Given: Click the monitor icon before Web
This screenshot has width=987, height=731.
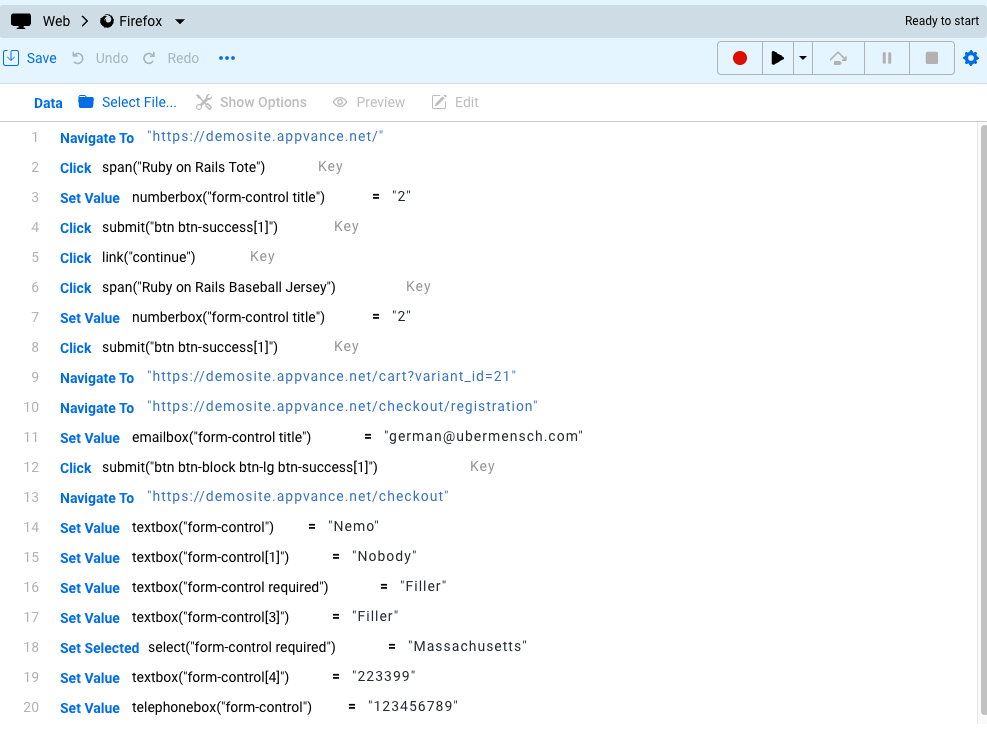Looking at the screenshot, I should coord(21,21).
